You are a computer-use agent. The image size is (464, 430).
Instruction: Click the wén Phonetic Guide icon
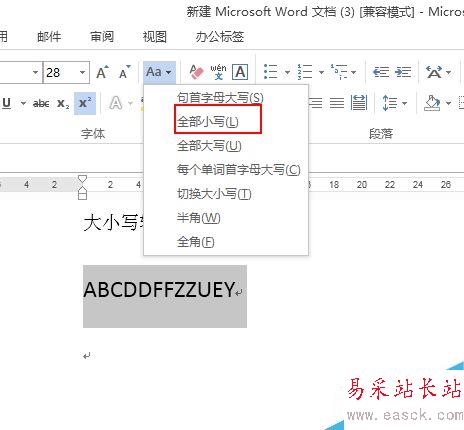(218, 72)
